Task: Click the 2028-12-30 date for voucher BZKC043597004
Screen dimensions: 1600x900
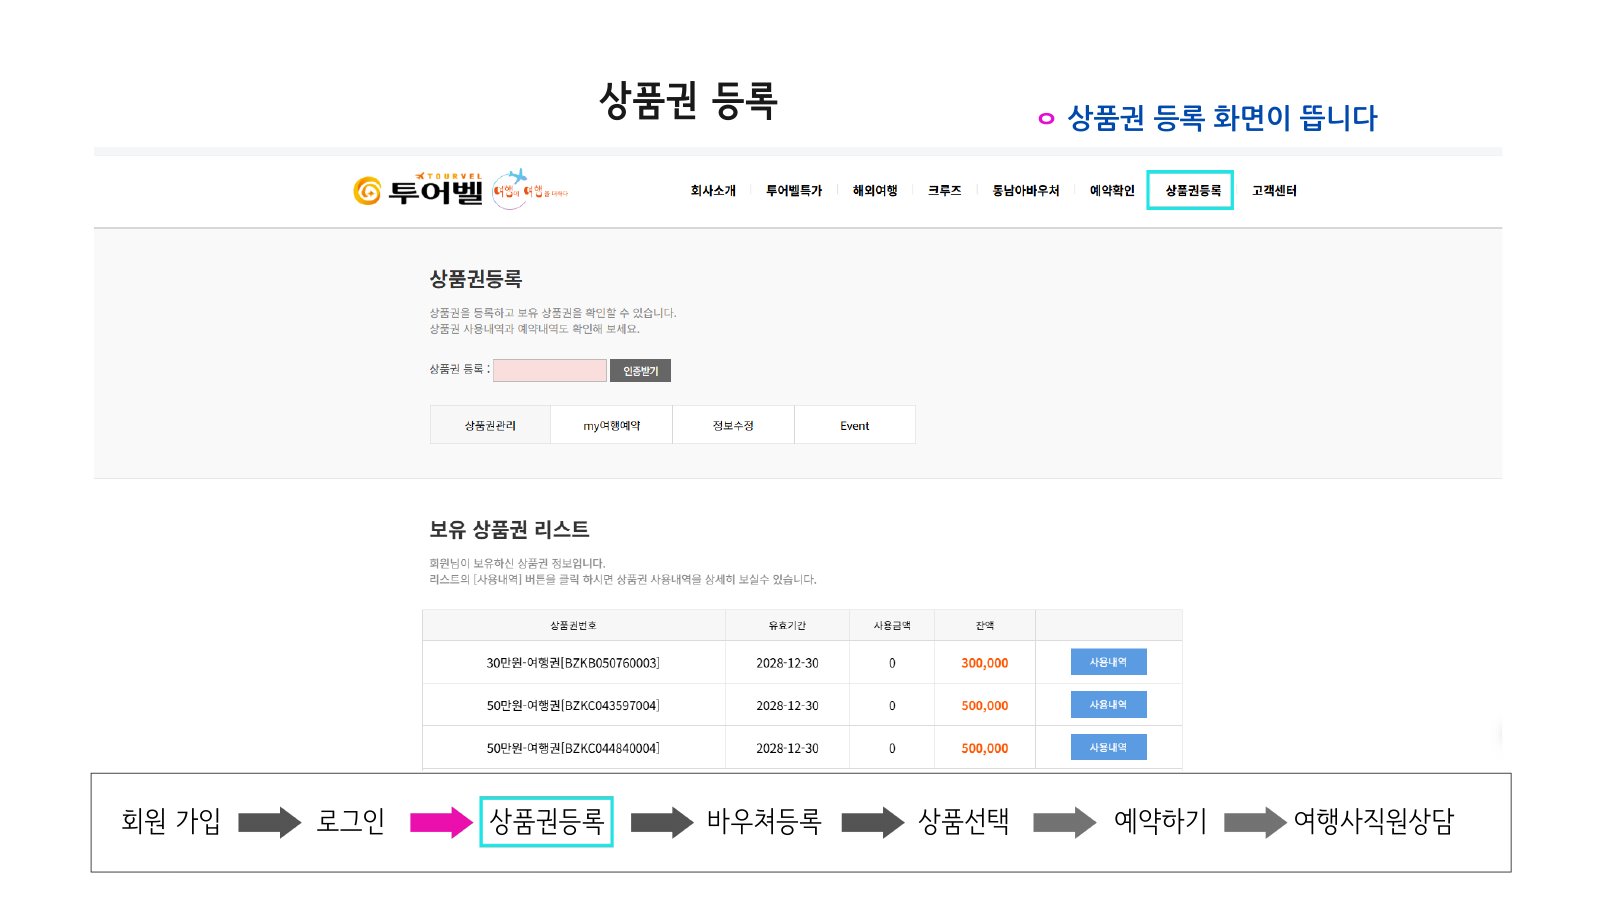Action: pos(787,706)
